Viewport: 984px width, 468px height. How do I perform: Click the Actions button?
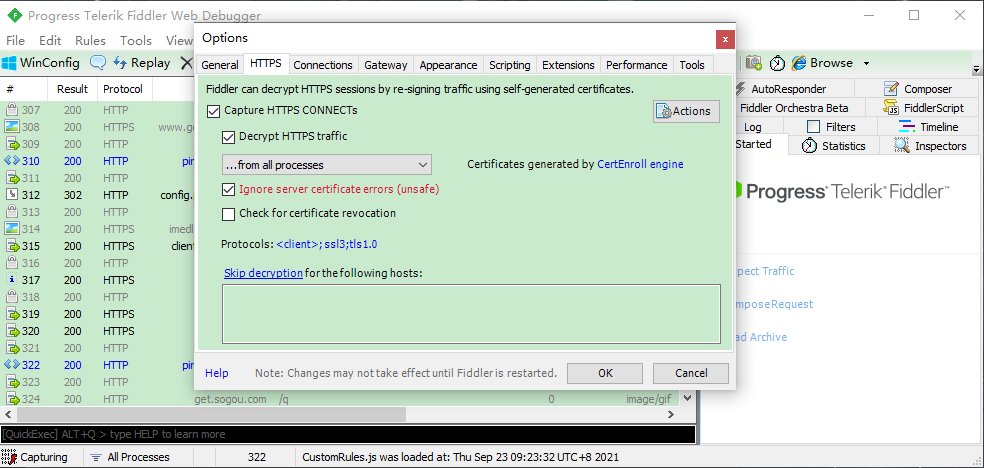tap(686, 111)
